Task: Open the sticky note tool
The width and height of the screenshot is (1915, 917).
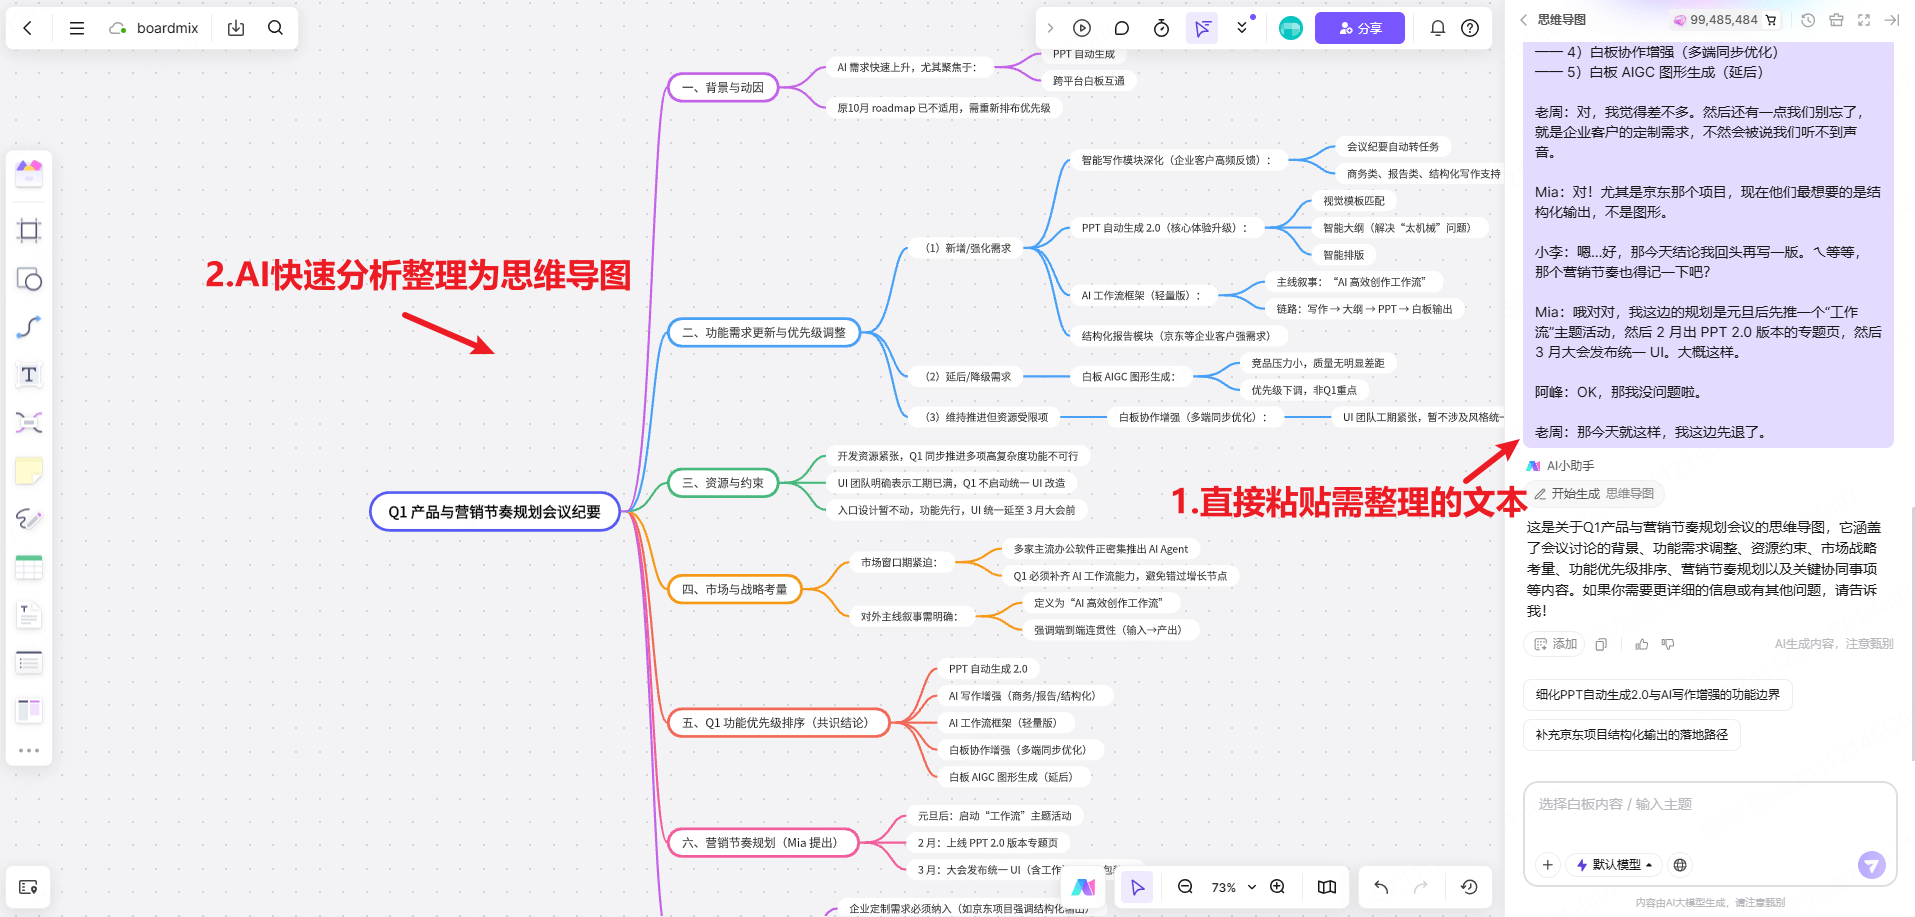Action: [29, 470]
